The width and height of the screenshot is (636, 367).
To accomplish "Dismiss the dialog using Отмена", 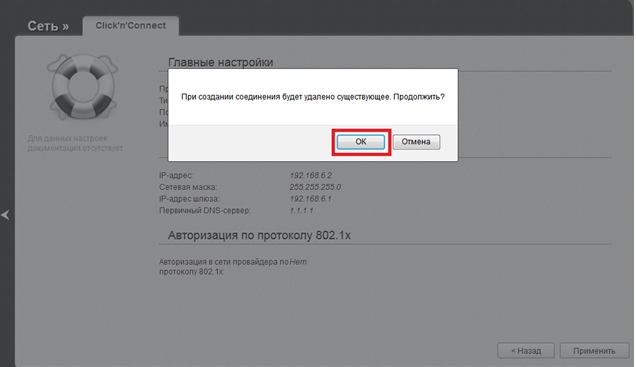I will (x=416, y=142).
